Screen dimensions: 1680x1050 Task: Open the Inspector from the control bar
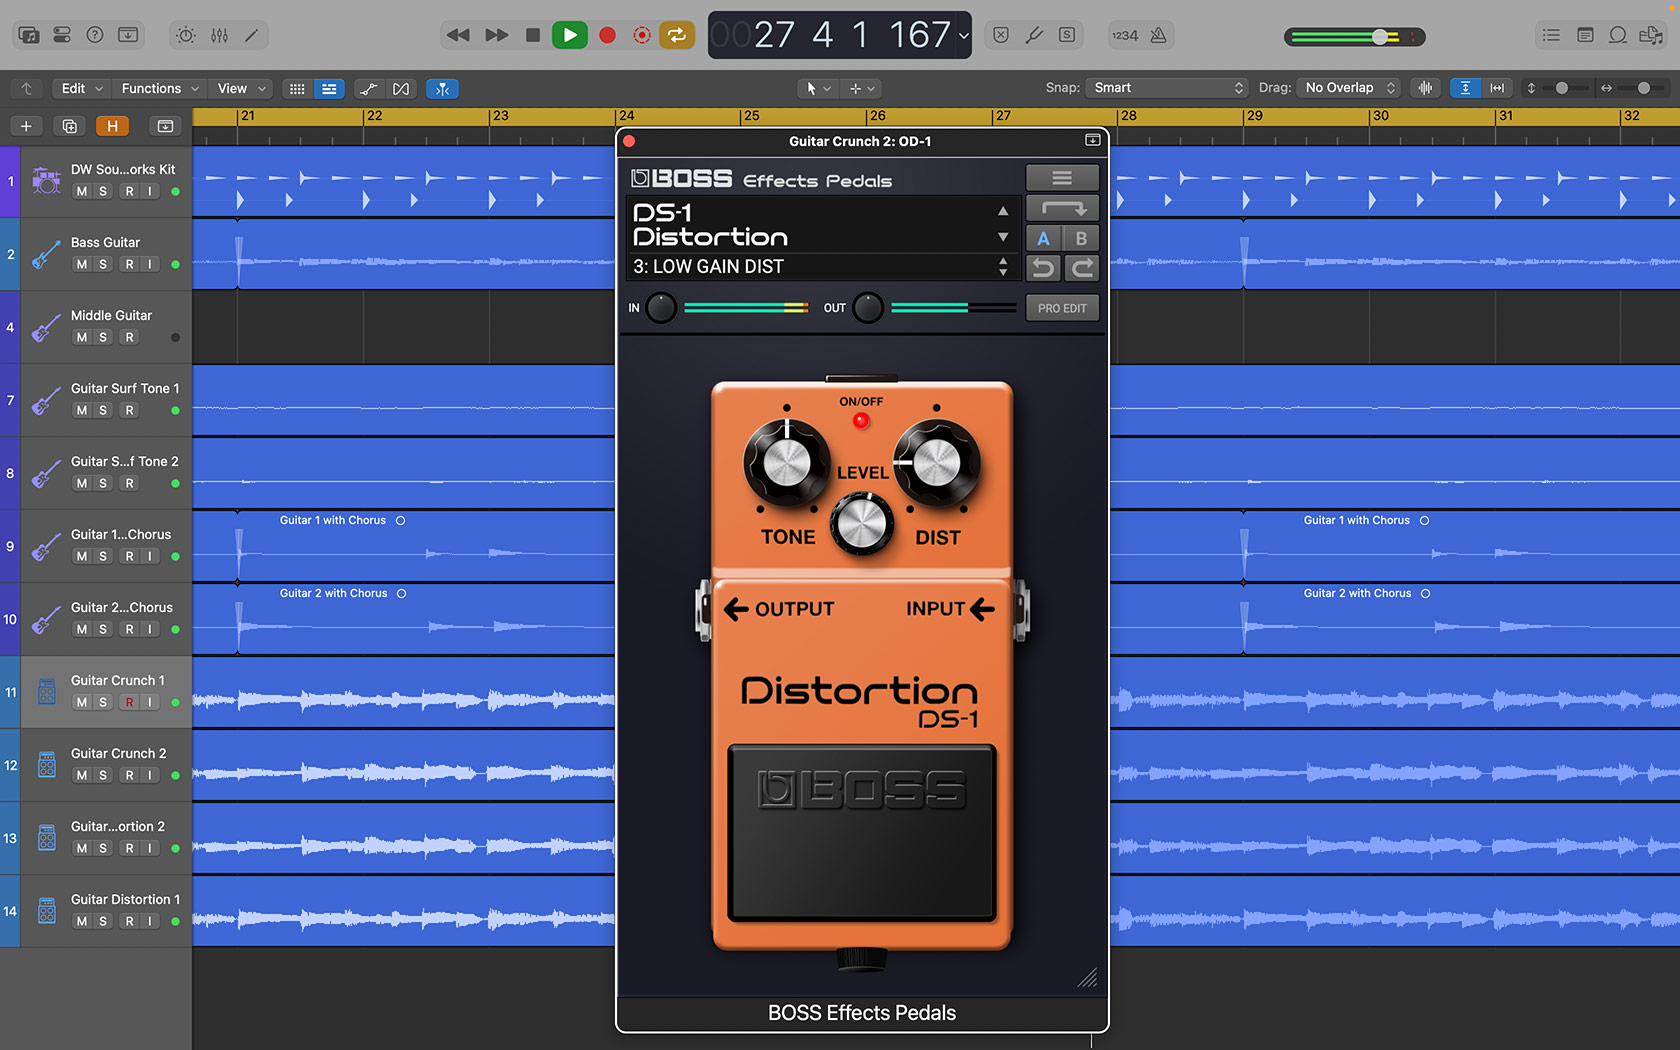(x=62, y=35)
